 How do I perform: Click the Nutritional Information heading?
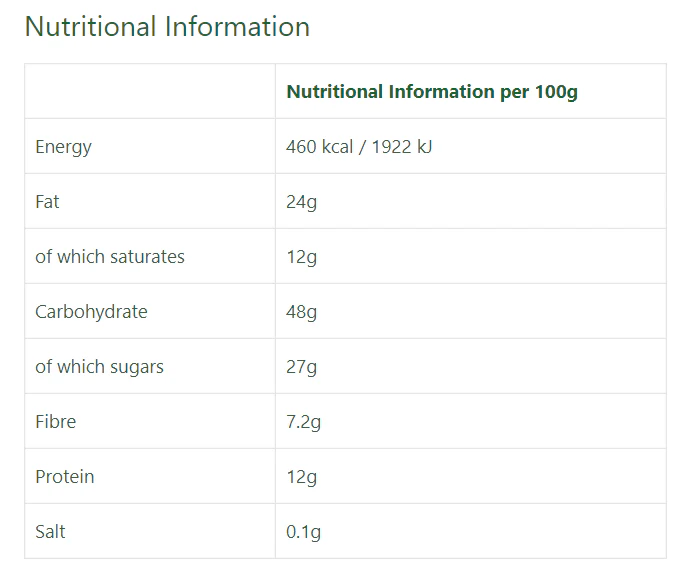pyautogui.click(x=167, y=26)
